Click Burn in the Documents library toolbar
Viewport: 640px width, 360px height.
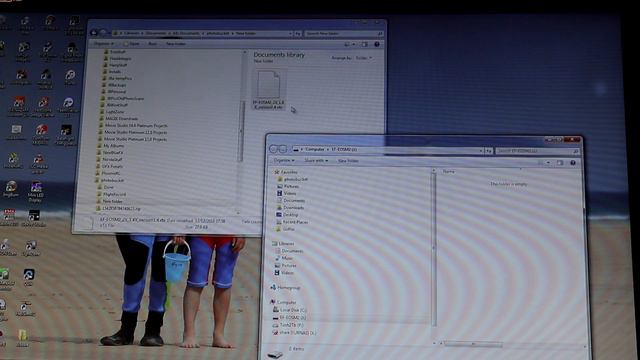tap(153, 44)
